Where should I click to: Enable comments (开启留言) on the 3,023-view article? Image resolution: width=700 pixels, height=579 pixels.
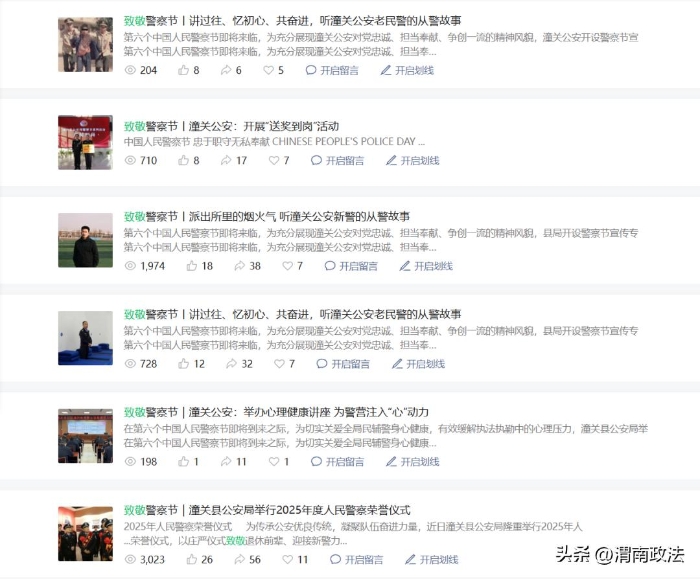coord(356,559)
